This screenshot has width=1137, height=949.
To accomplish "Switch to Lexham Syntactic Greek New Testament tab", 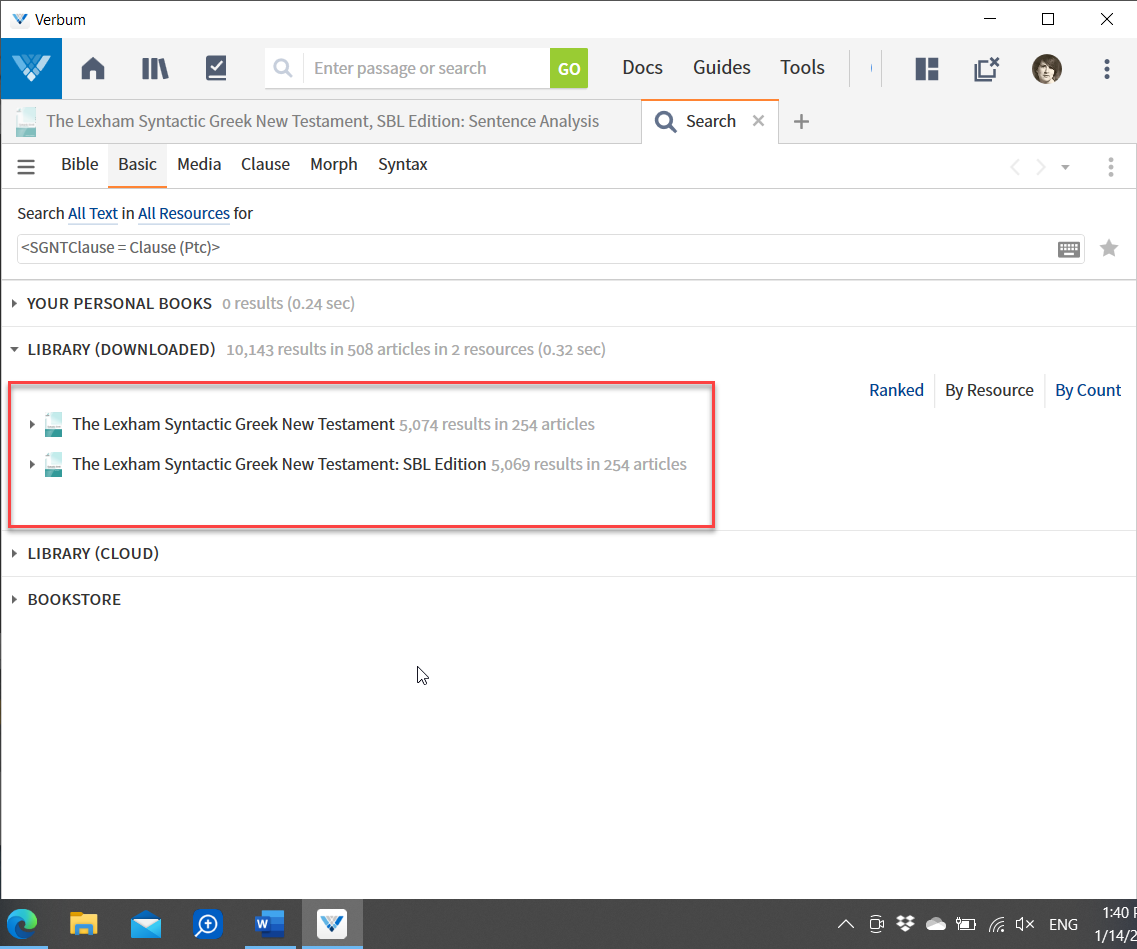I will 321,121.
